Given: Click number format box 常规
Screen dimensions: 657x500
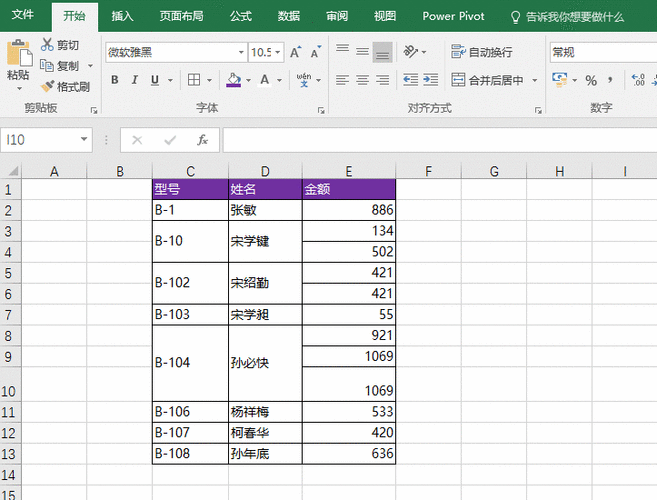Looking at the screenshot, I should [x=603, y=52].
